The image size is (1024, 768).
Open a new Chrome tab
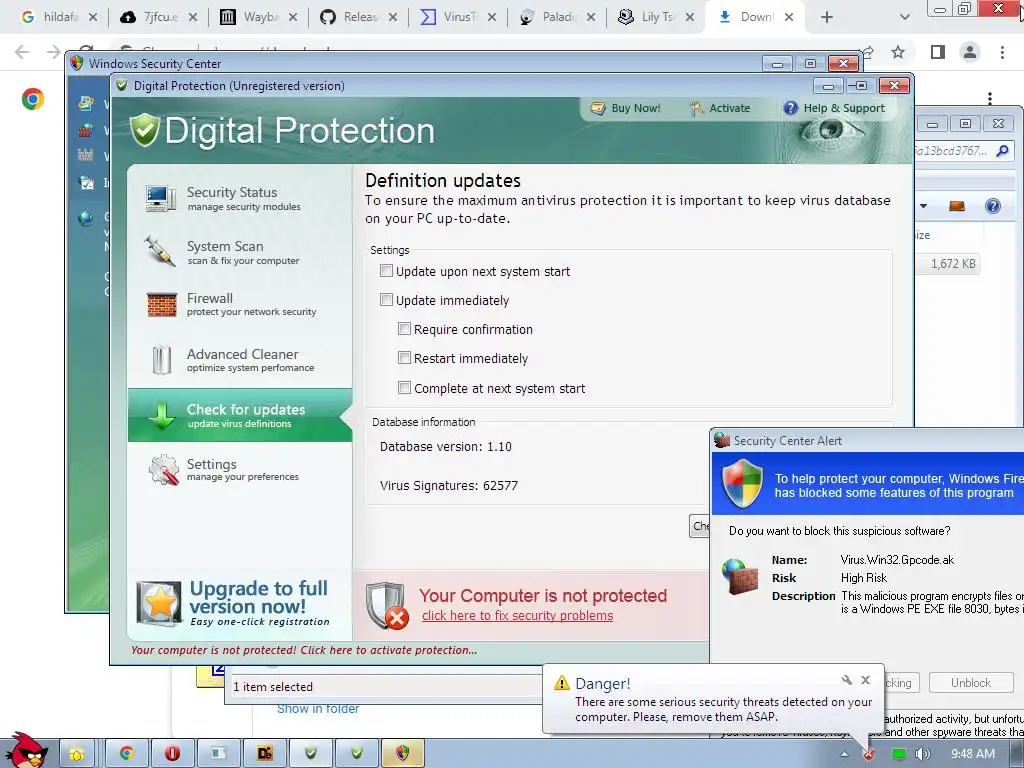click(827, 17)
